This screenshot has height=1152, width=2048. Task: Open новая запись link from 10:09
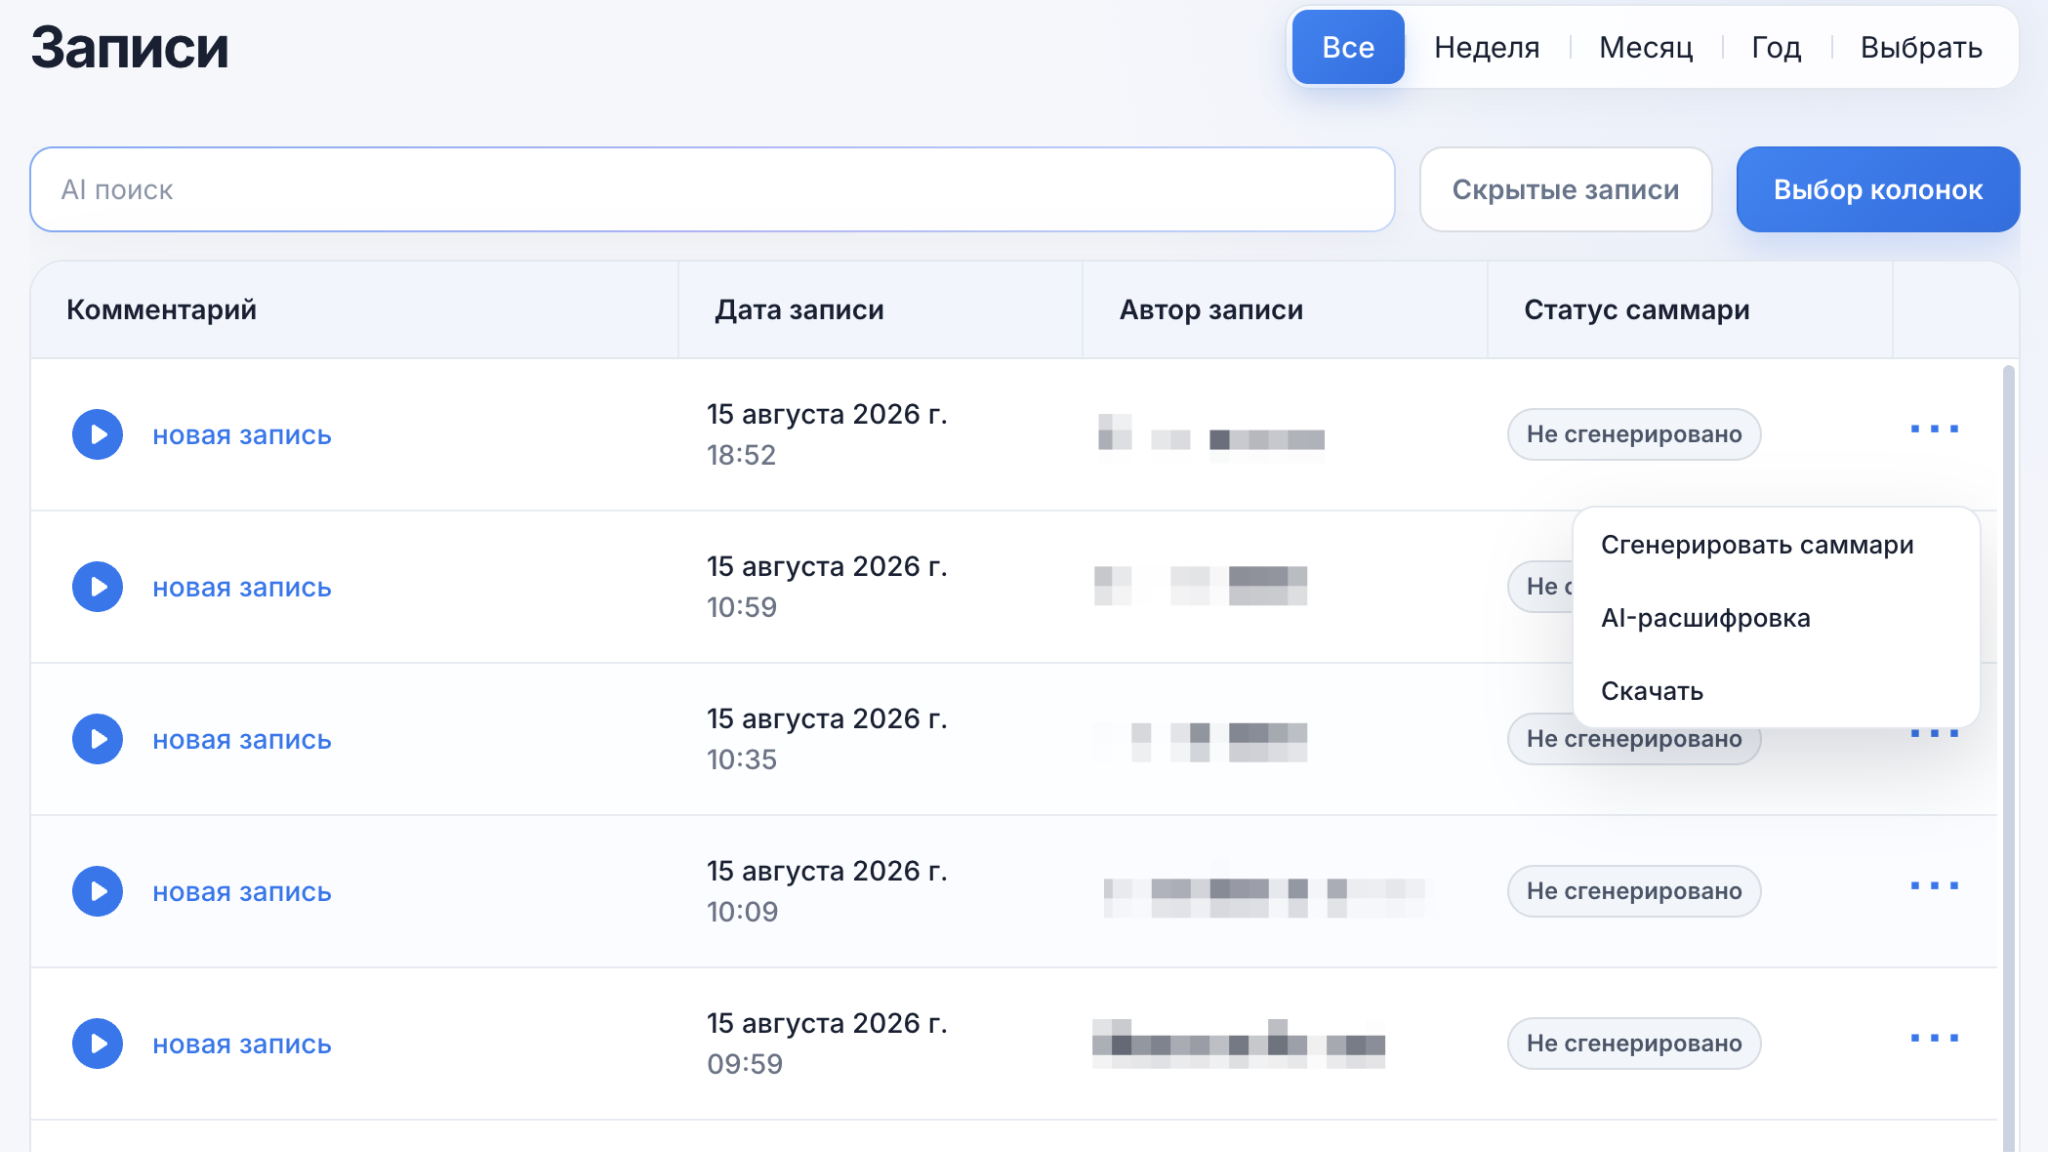[242, 892]
